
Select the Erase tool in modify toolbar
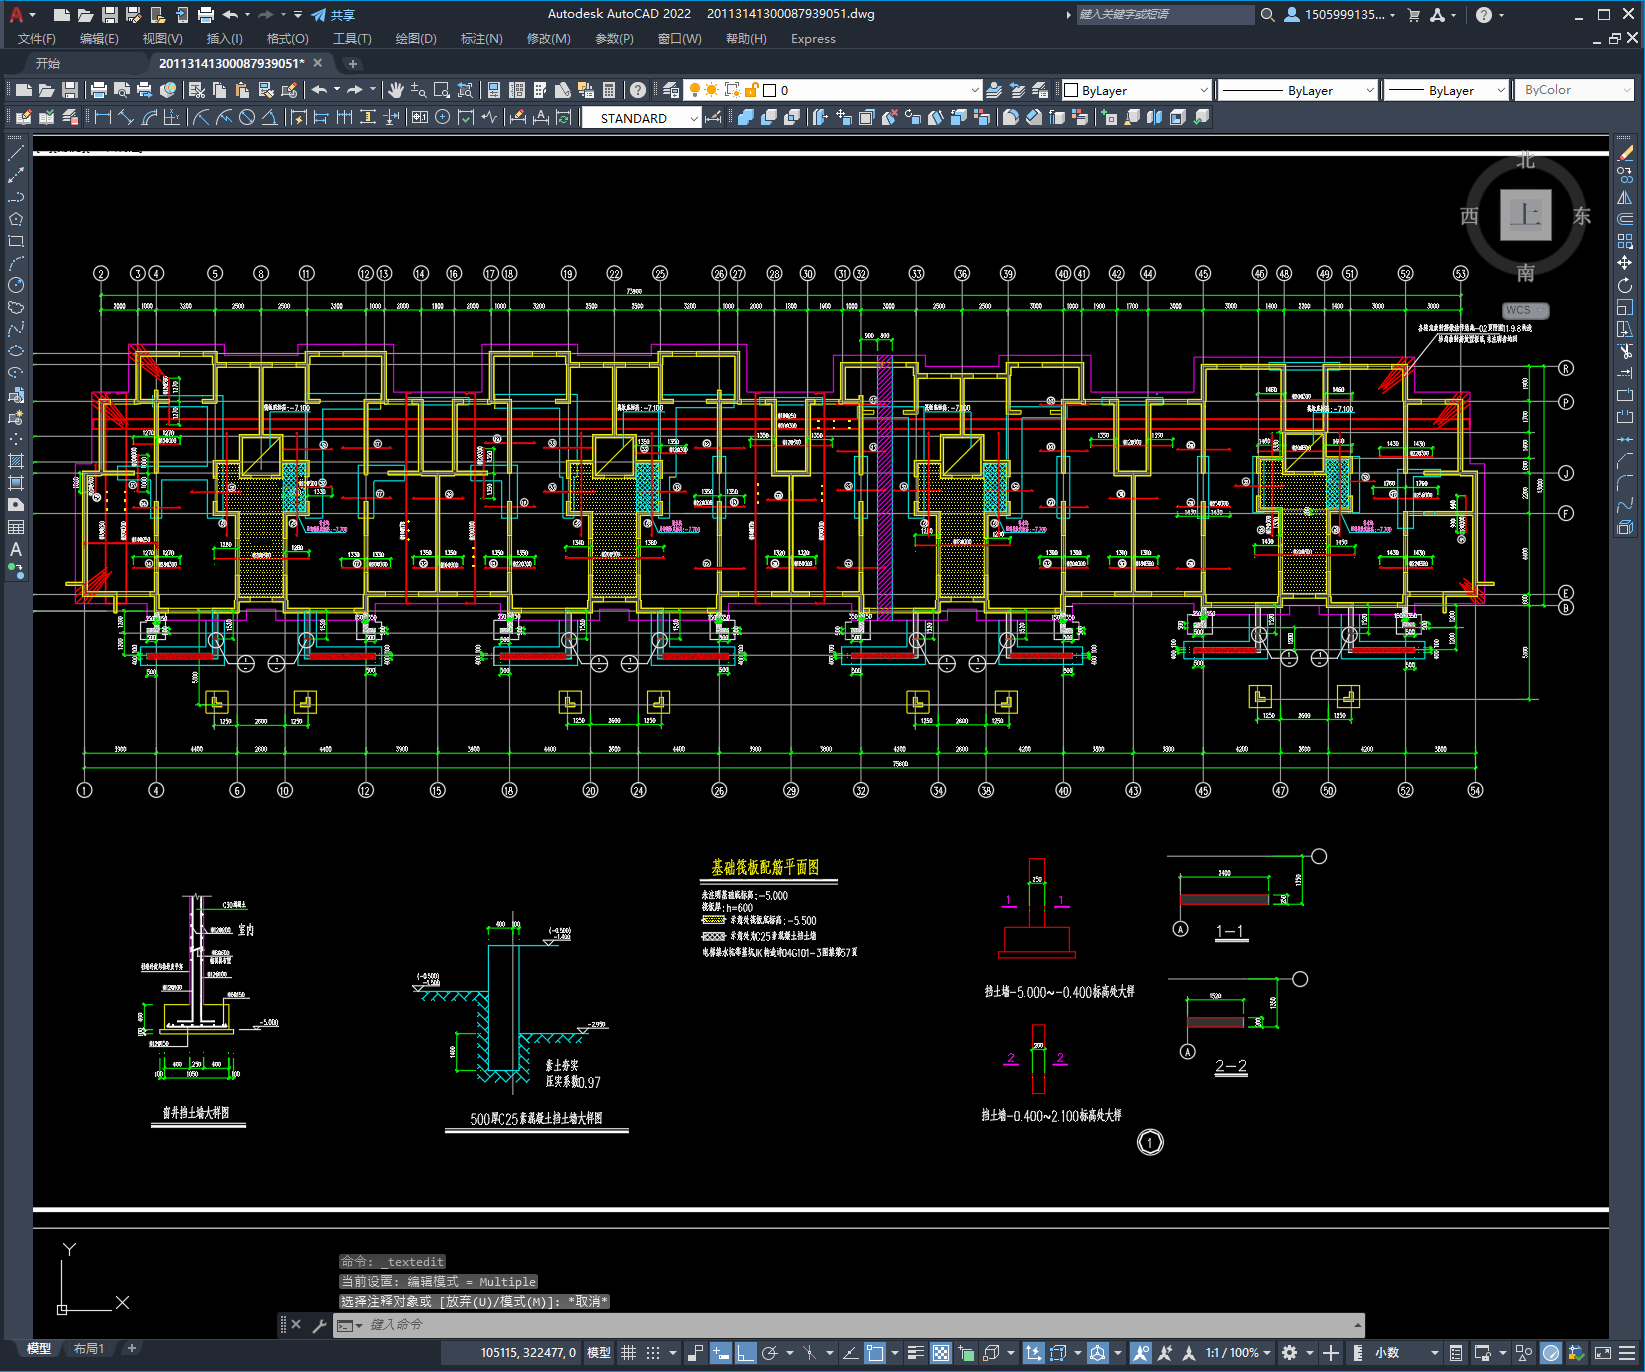(1625, 153)
